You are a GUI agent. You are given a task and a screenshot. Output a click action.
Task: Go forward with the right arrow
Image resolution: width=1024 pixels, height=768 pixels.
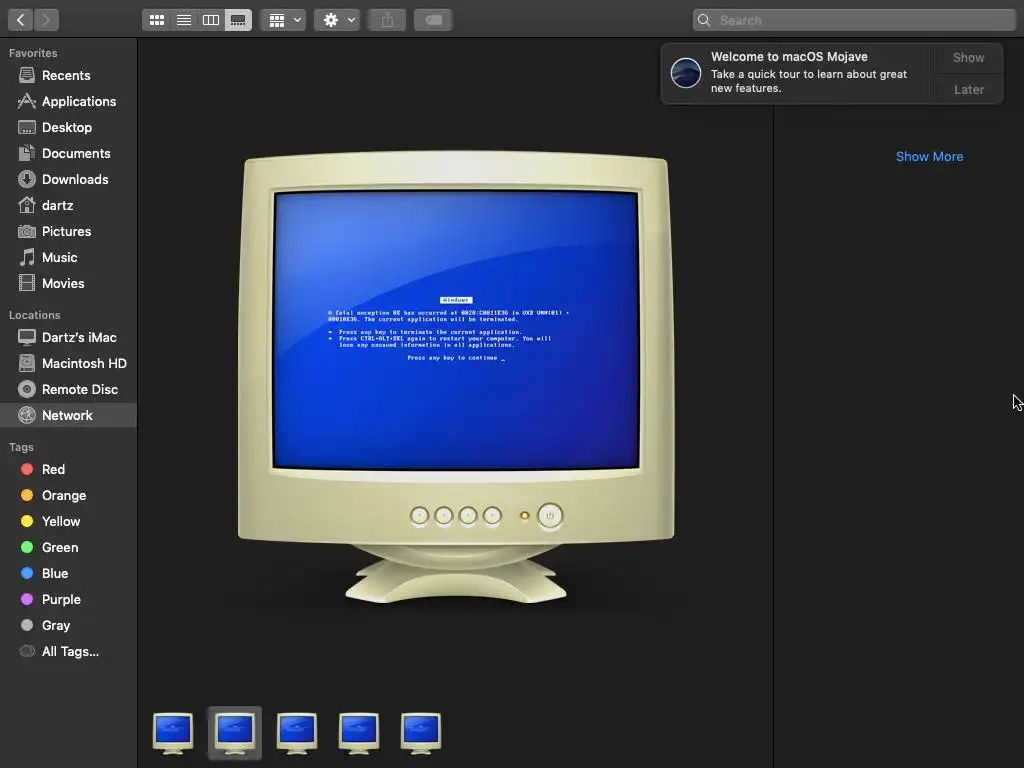[46, 20]
